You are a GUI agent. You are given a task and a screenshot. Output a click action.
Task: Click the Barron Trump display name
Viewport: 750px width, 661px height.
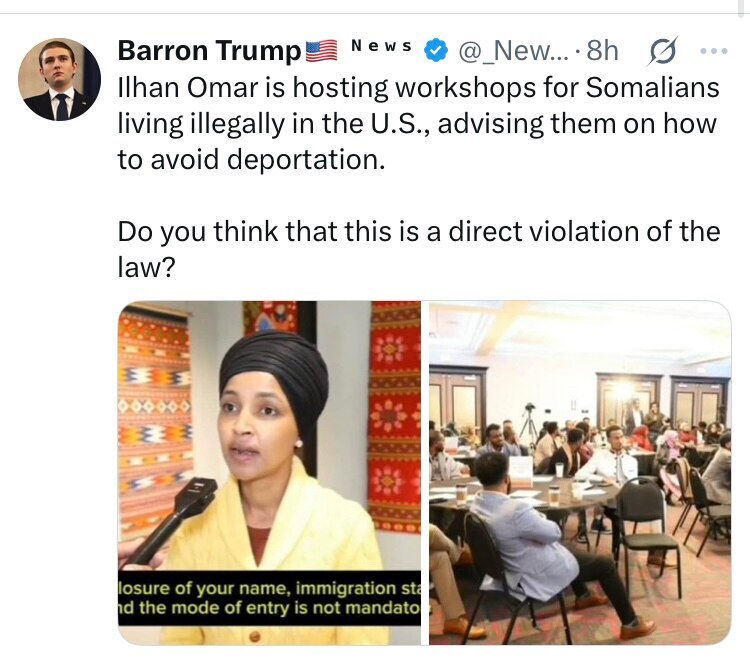click(209, 51)
